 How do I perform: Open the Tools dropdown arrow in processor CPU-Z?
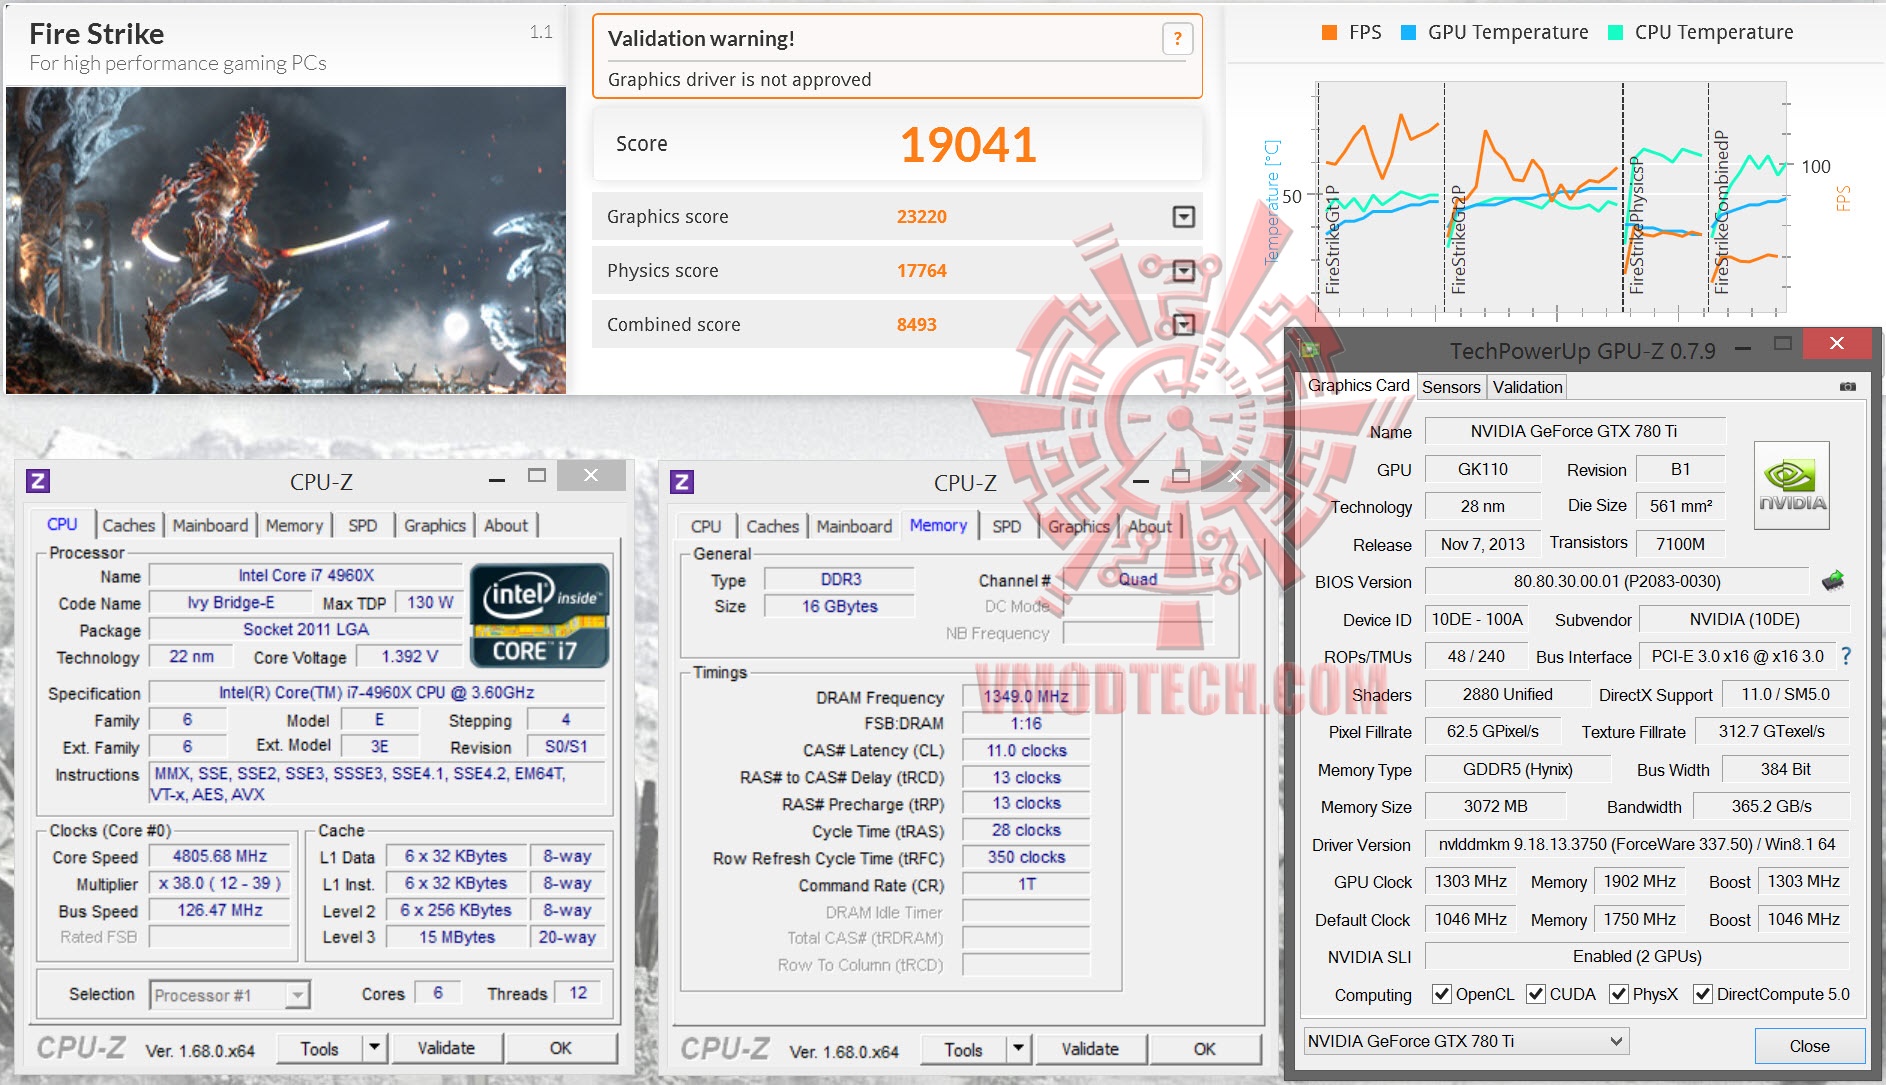374,1048
